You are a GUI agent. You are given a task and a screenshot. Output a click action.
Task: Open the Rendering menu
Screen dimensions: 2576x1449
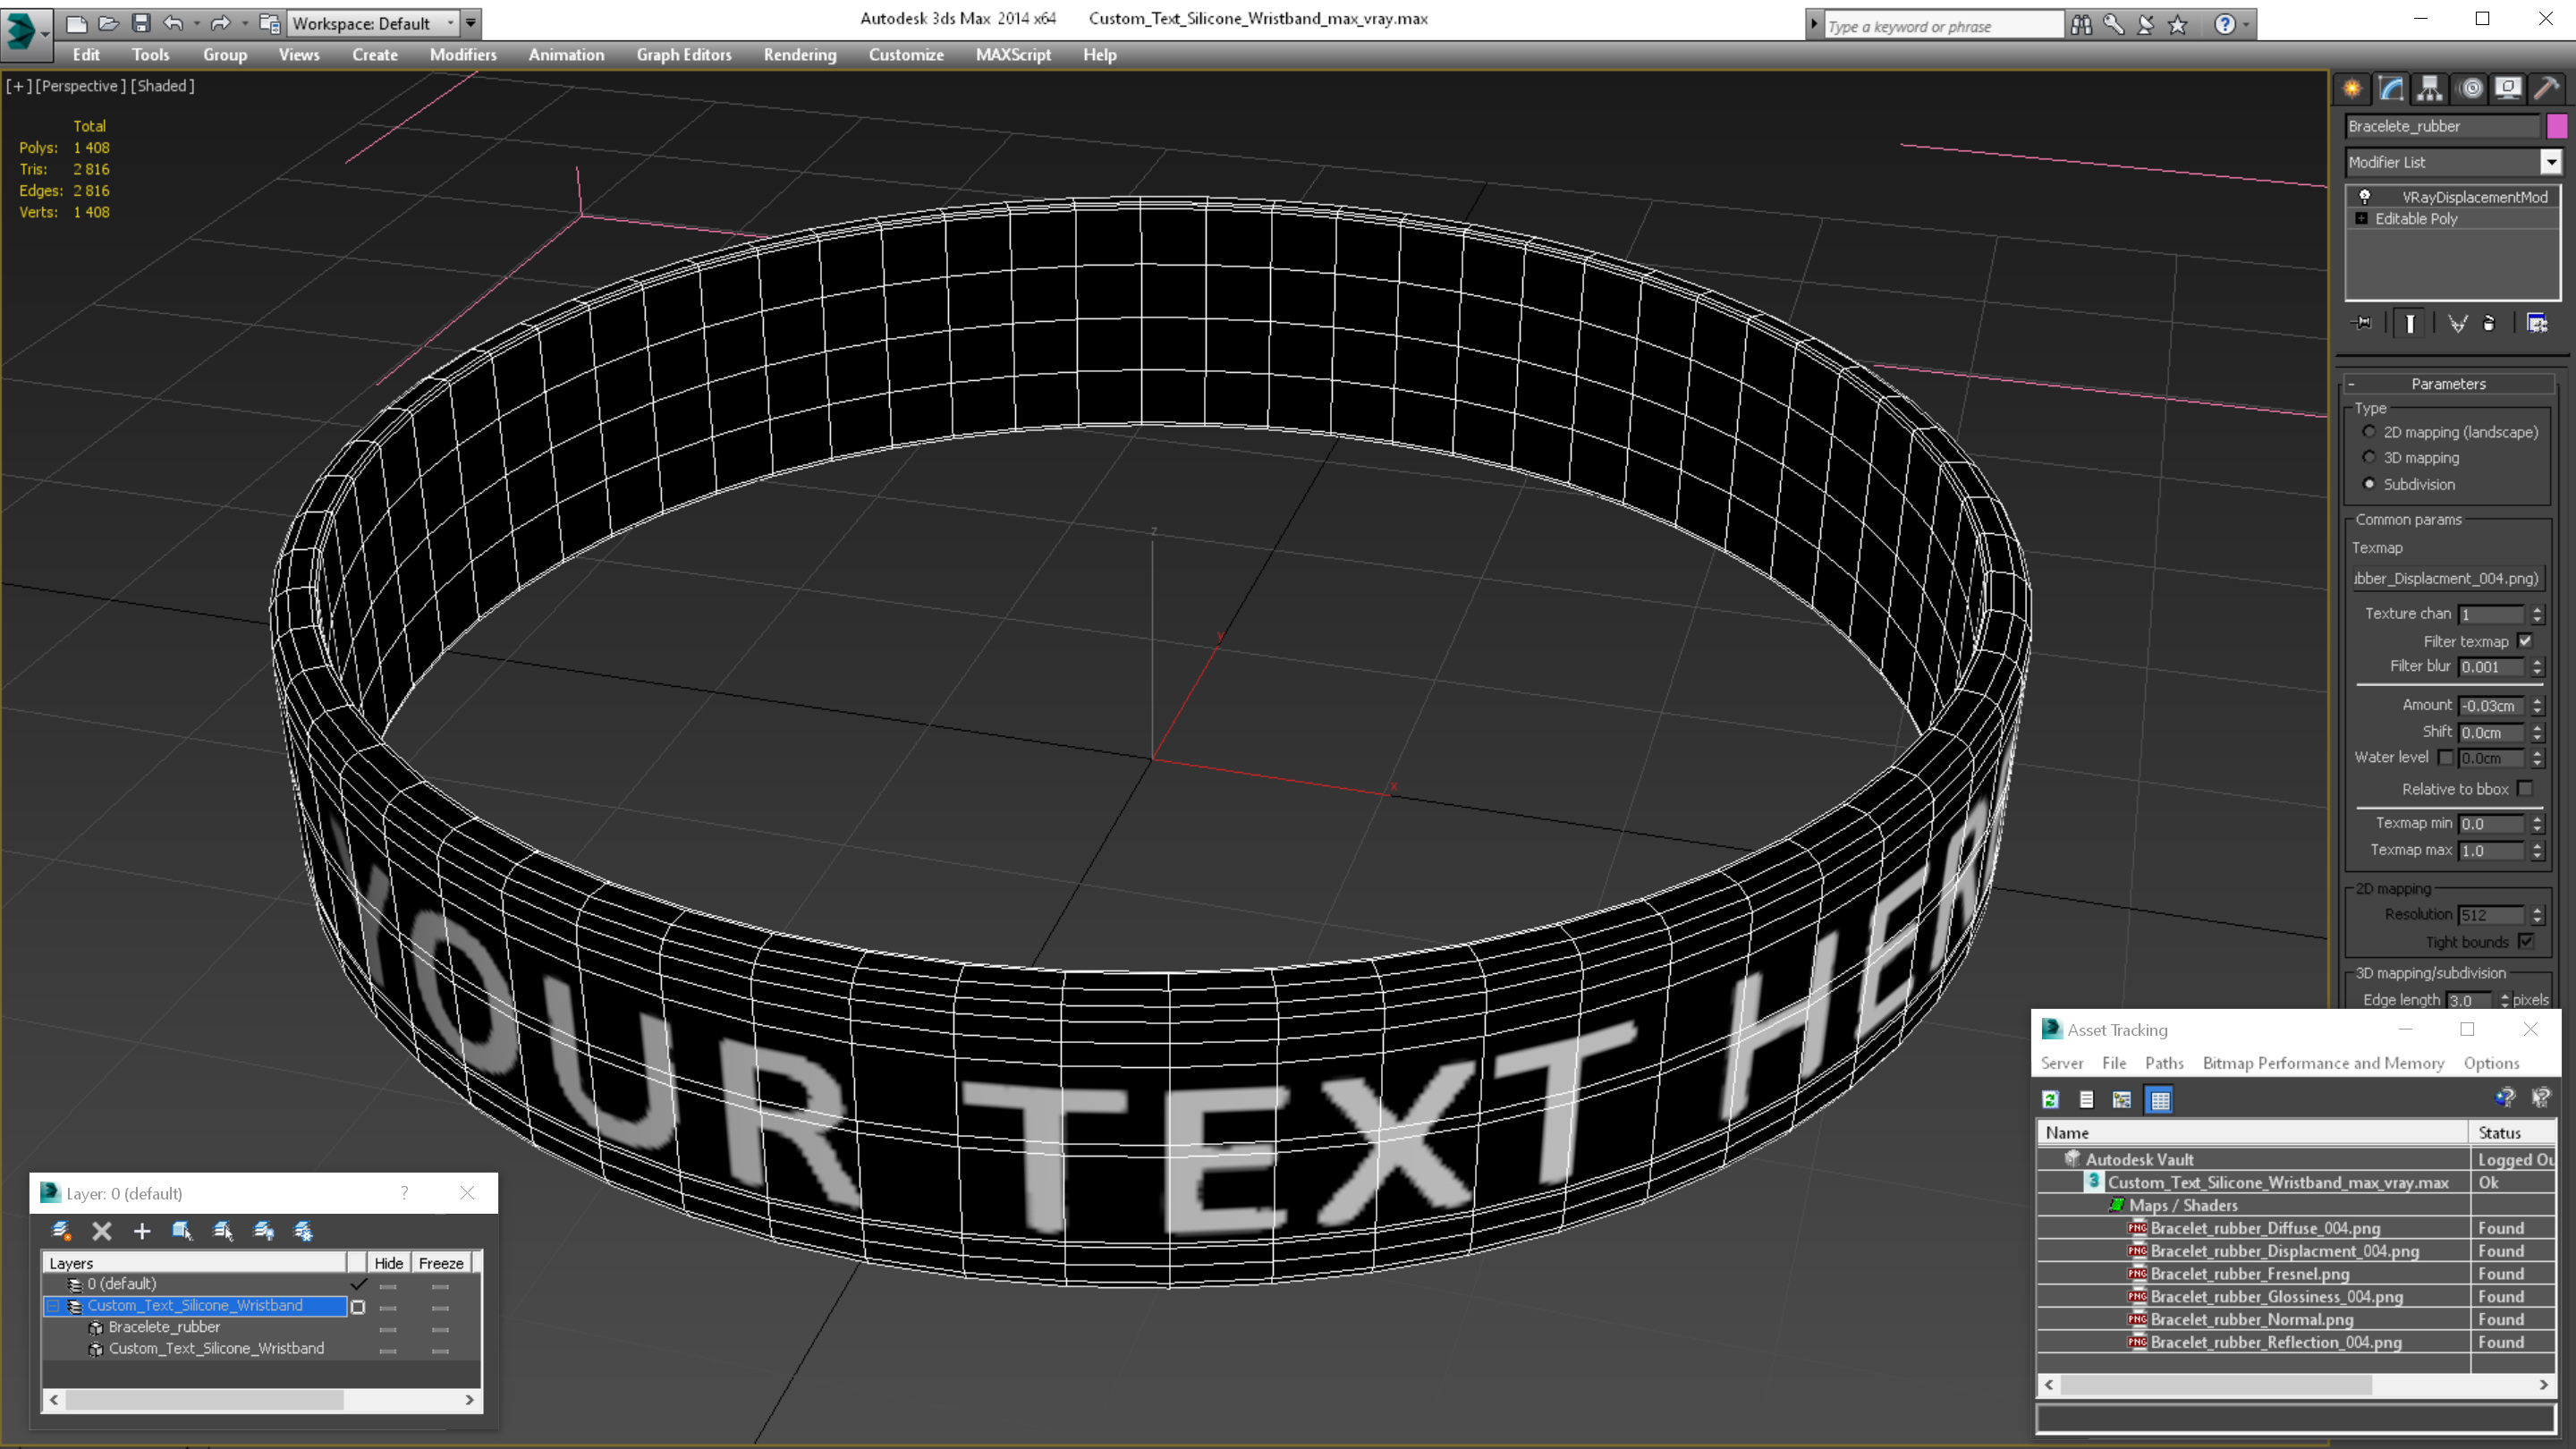point(799,55)
